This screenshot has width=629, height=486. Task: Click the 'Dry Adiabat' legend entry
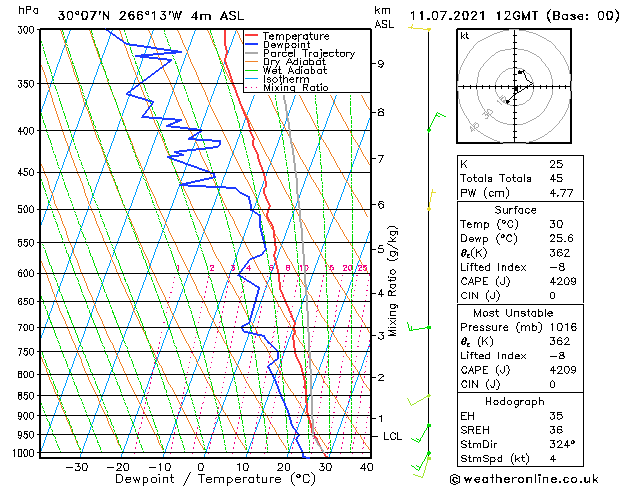click(x=294, y=62)
